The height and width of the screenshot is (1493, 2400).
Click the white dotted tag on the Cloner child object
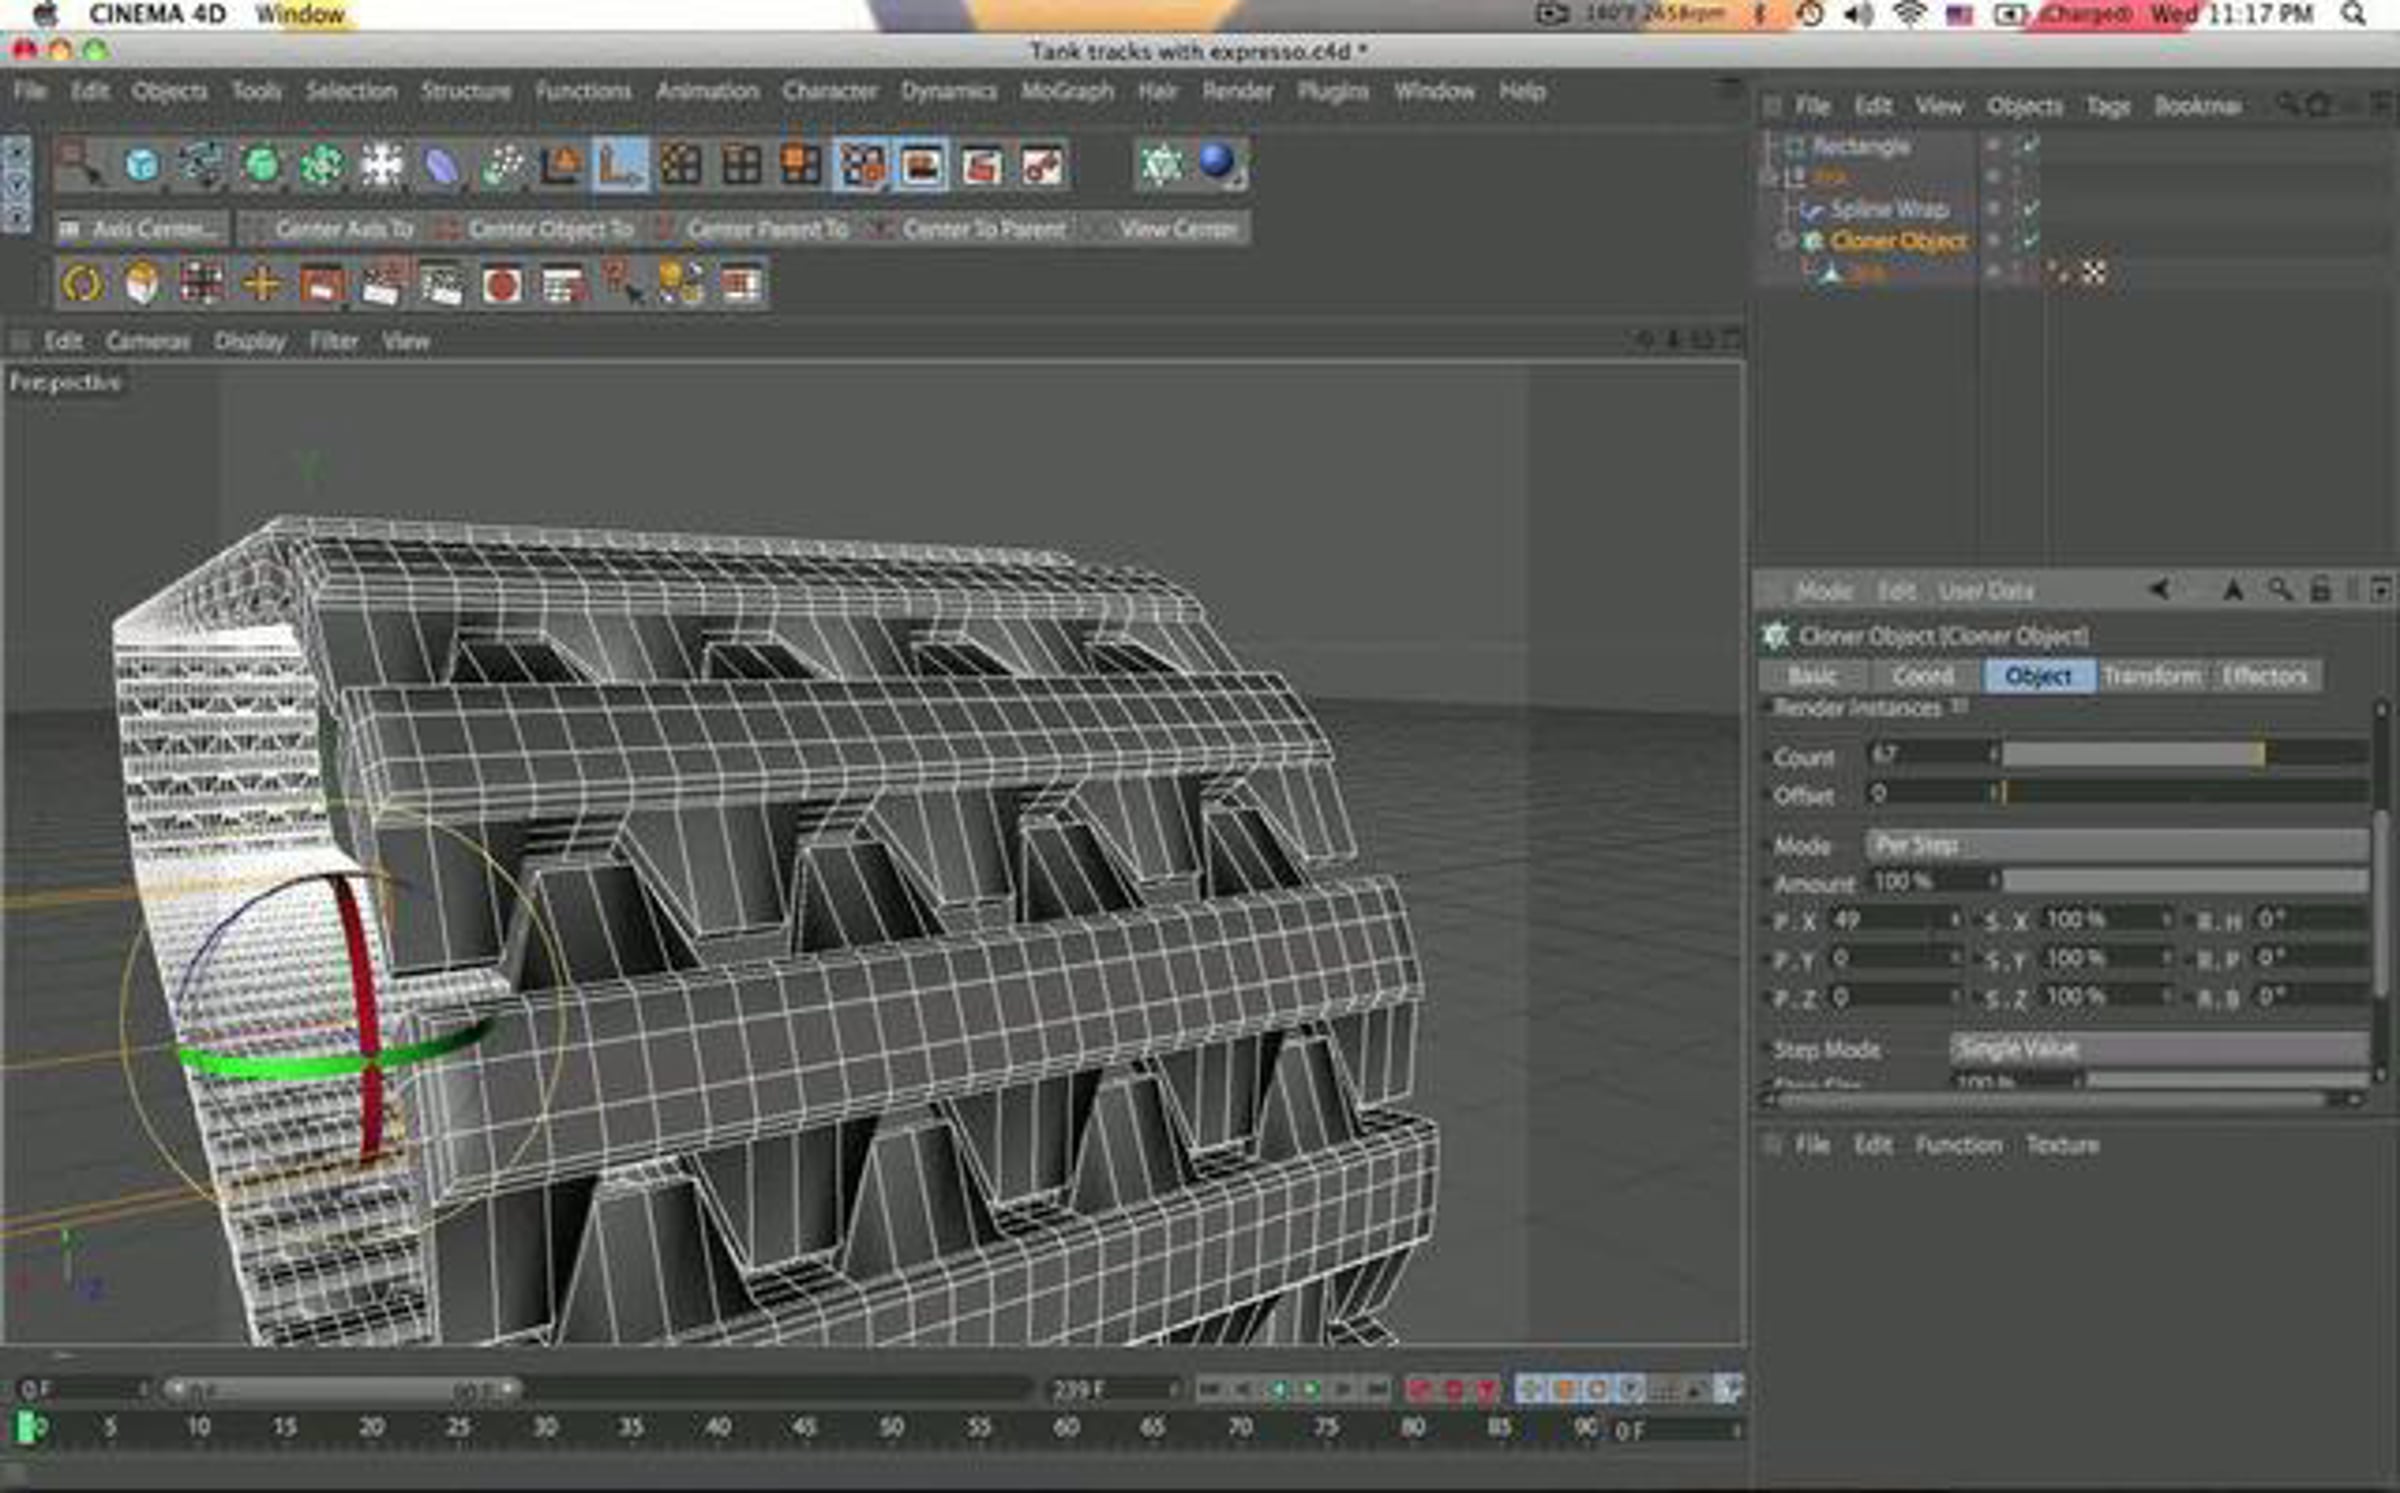pyautogui.click(x=2094, y=272)
